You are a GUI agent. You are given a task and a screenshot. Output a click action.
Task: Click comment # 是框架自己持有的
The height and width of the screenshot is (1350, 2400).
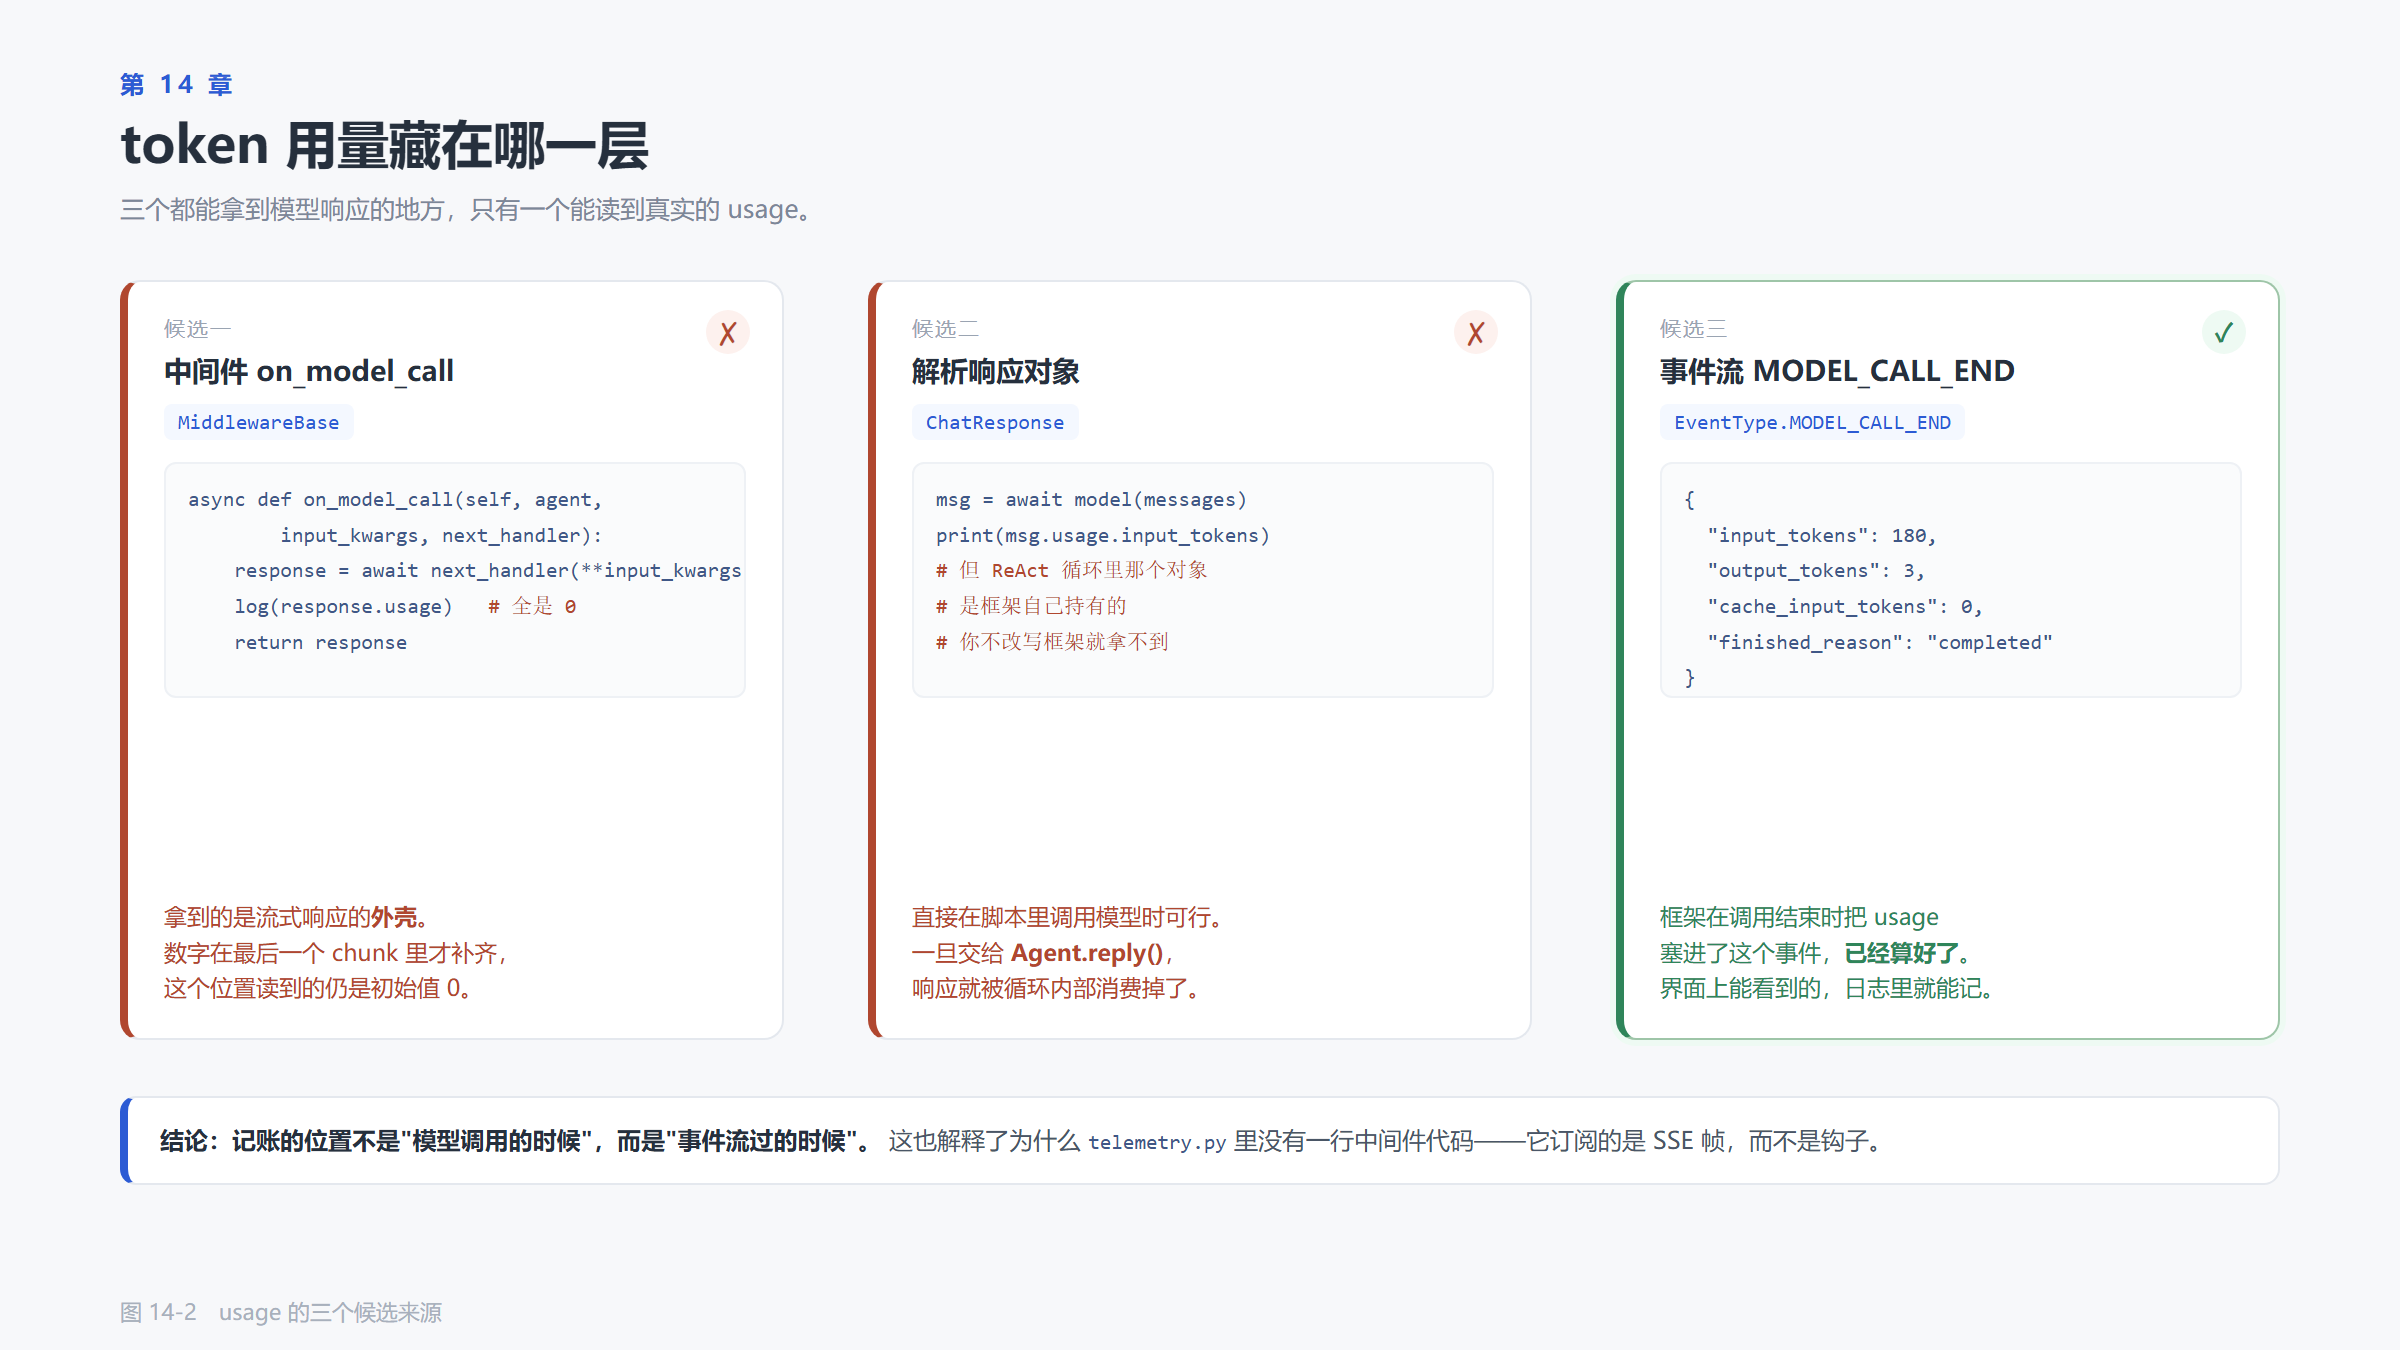point(1031,606)
